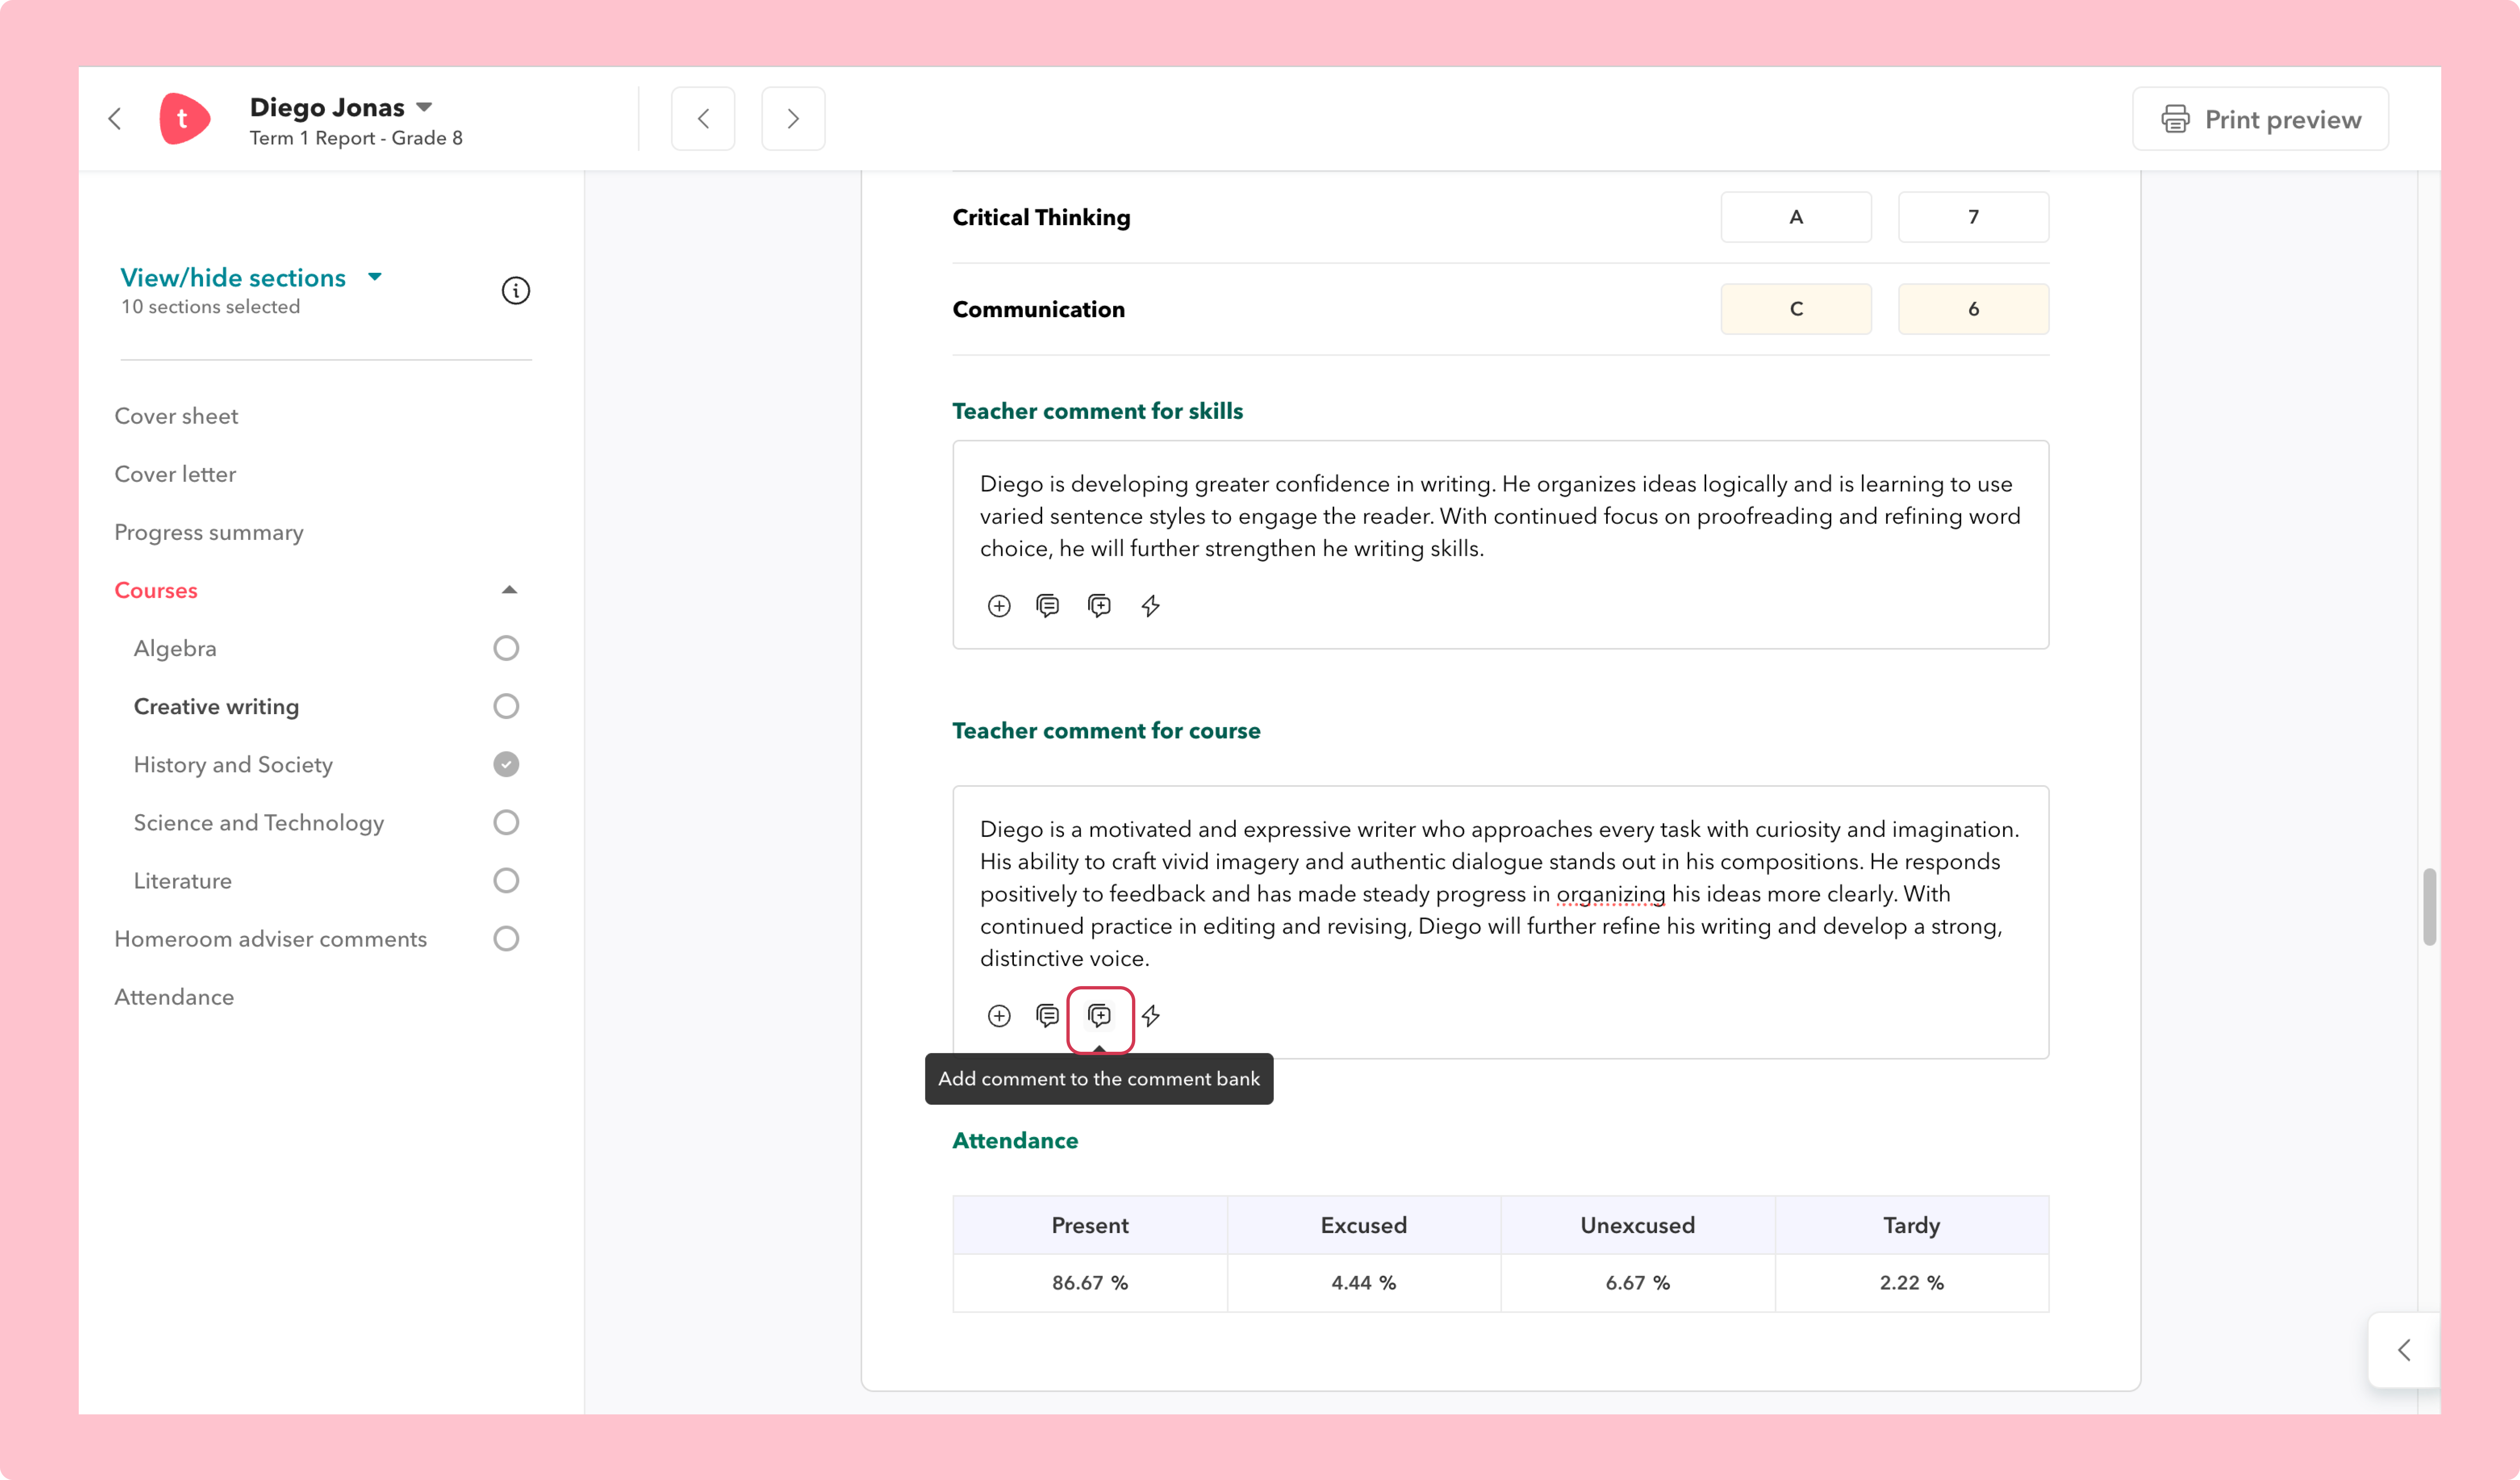2520x1480 pixels.
Task: Open the sections info icon
Action: (515, 291)
